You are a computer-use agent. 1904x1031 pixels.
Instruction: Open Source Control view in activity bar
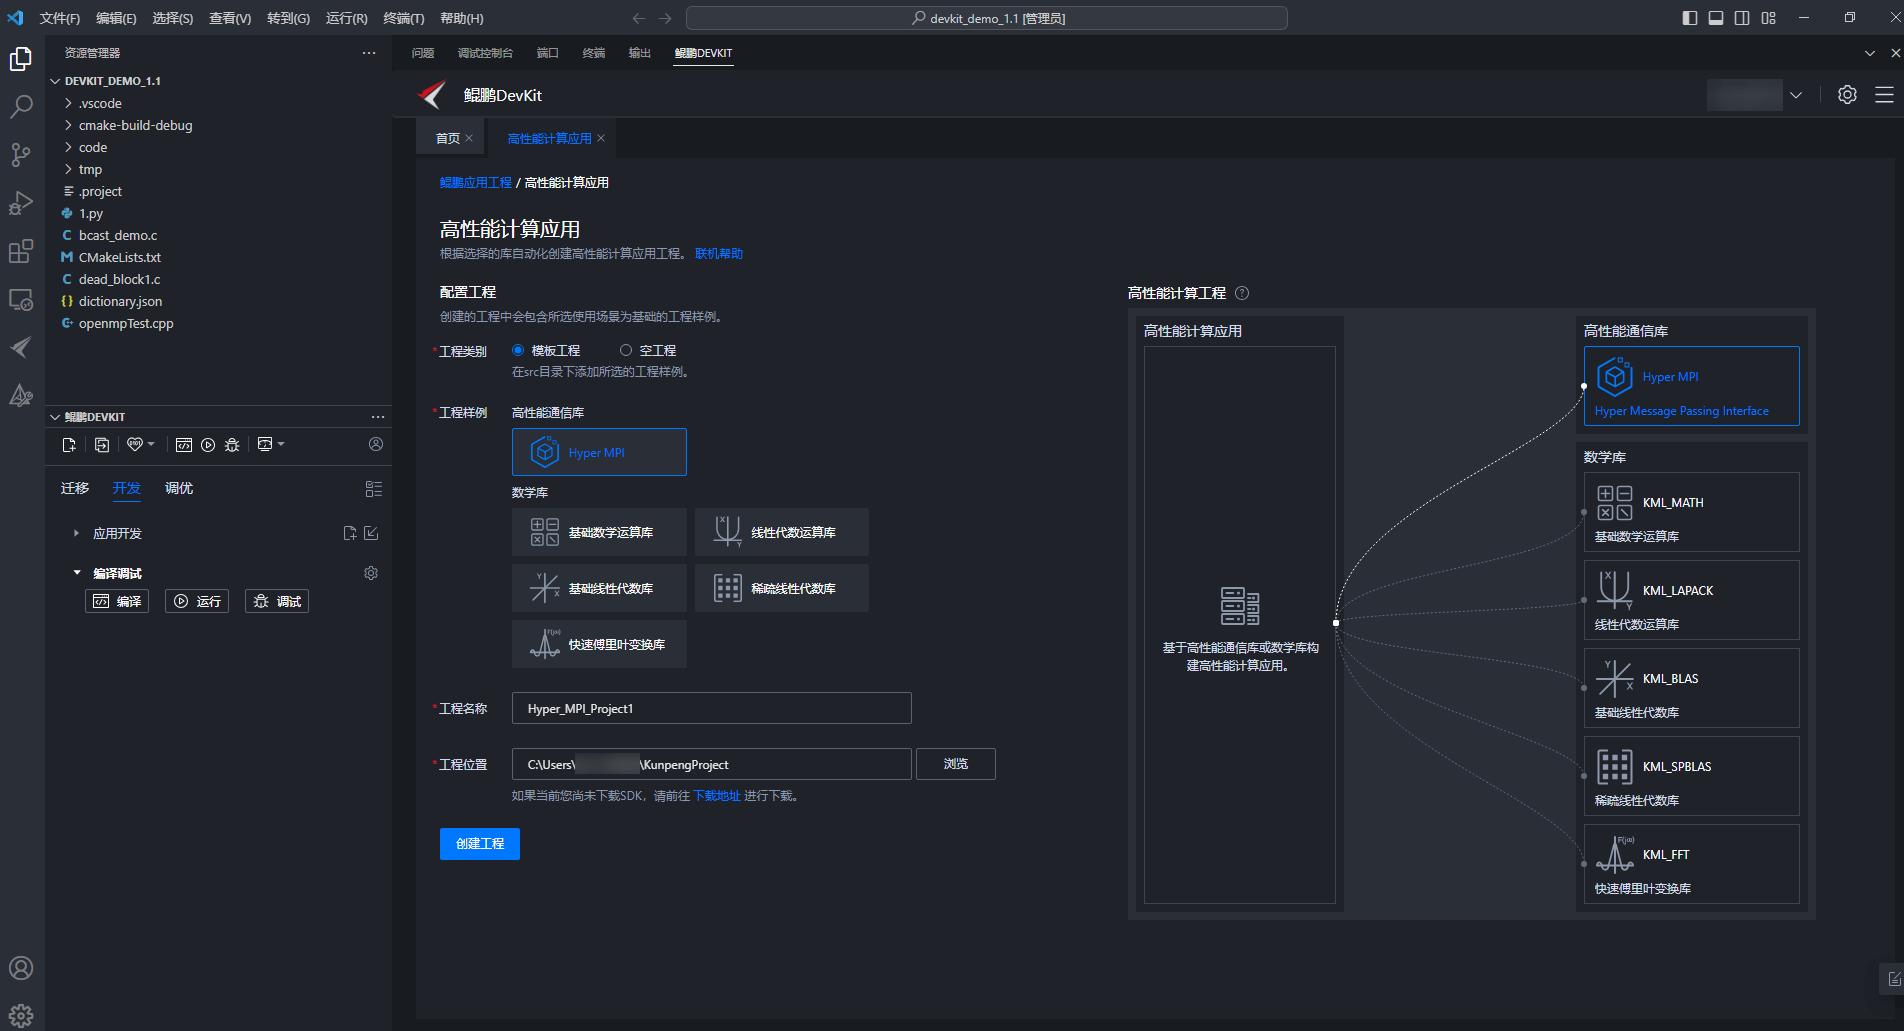coord(21,155)
